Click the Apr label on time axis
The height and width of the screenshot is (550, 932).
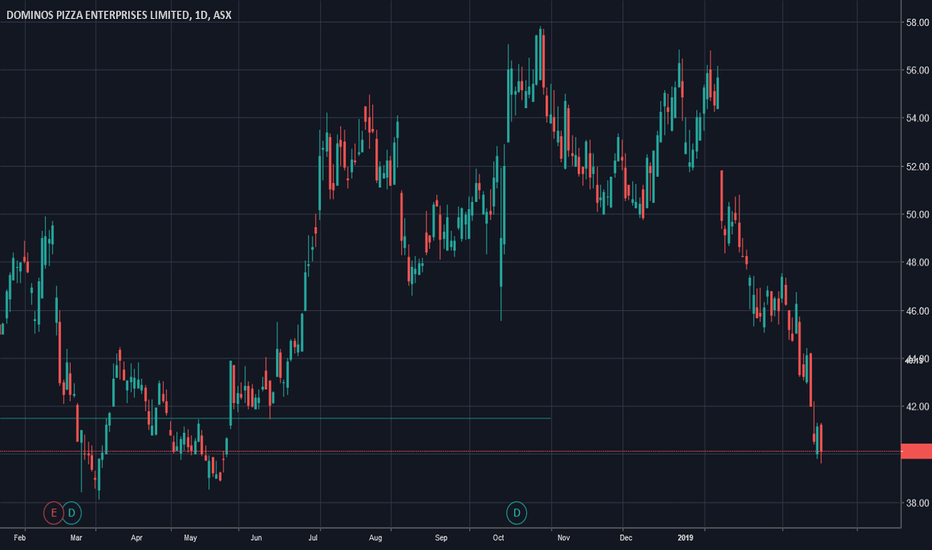pos(137,538)
